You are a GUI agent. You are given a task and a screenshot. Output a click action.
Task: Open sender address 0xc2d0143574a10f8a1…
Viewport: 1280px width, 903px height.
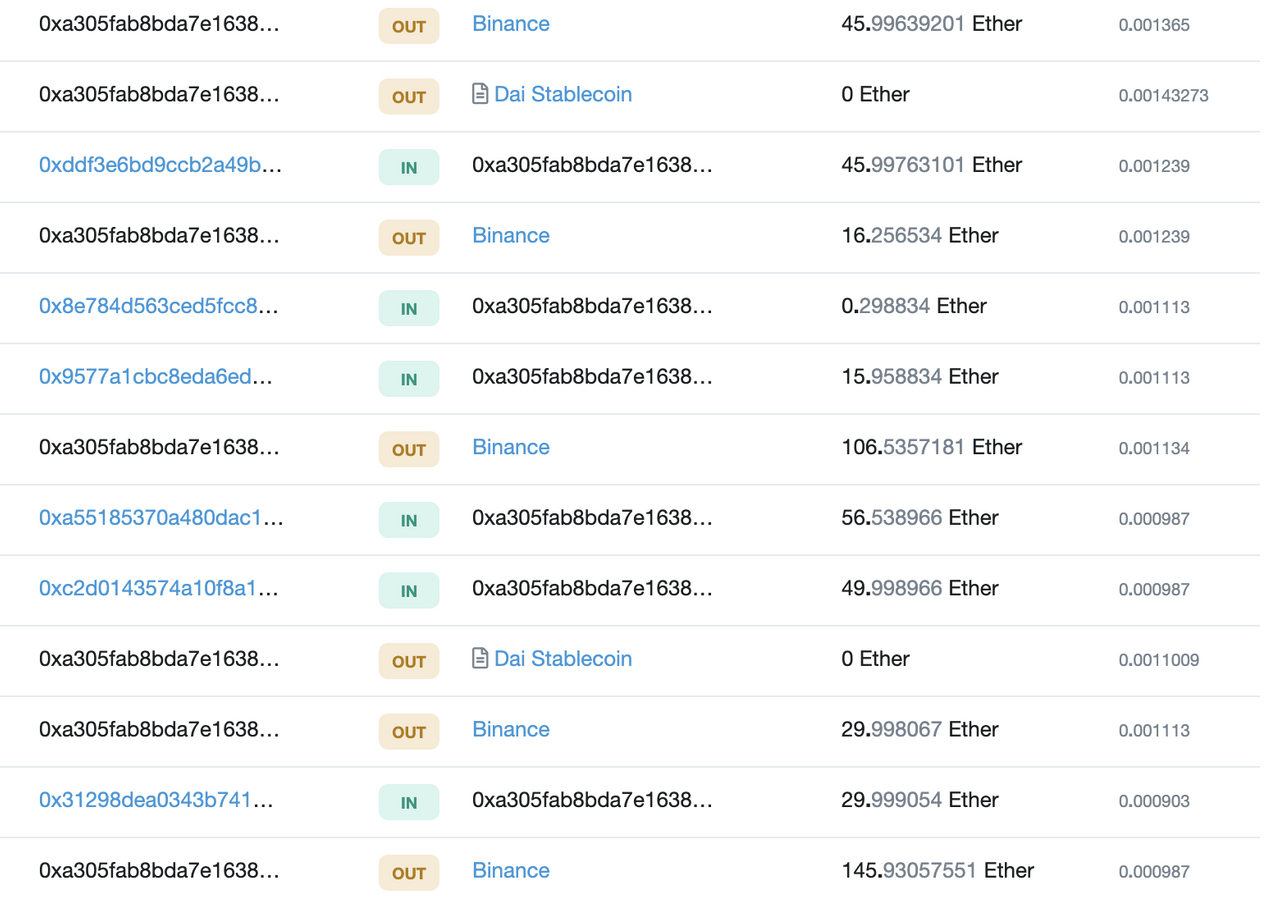pyautogui.click(x=159, y=588)
